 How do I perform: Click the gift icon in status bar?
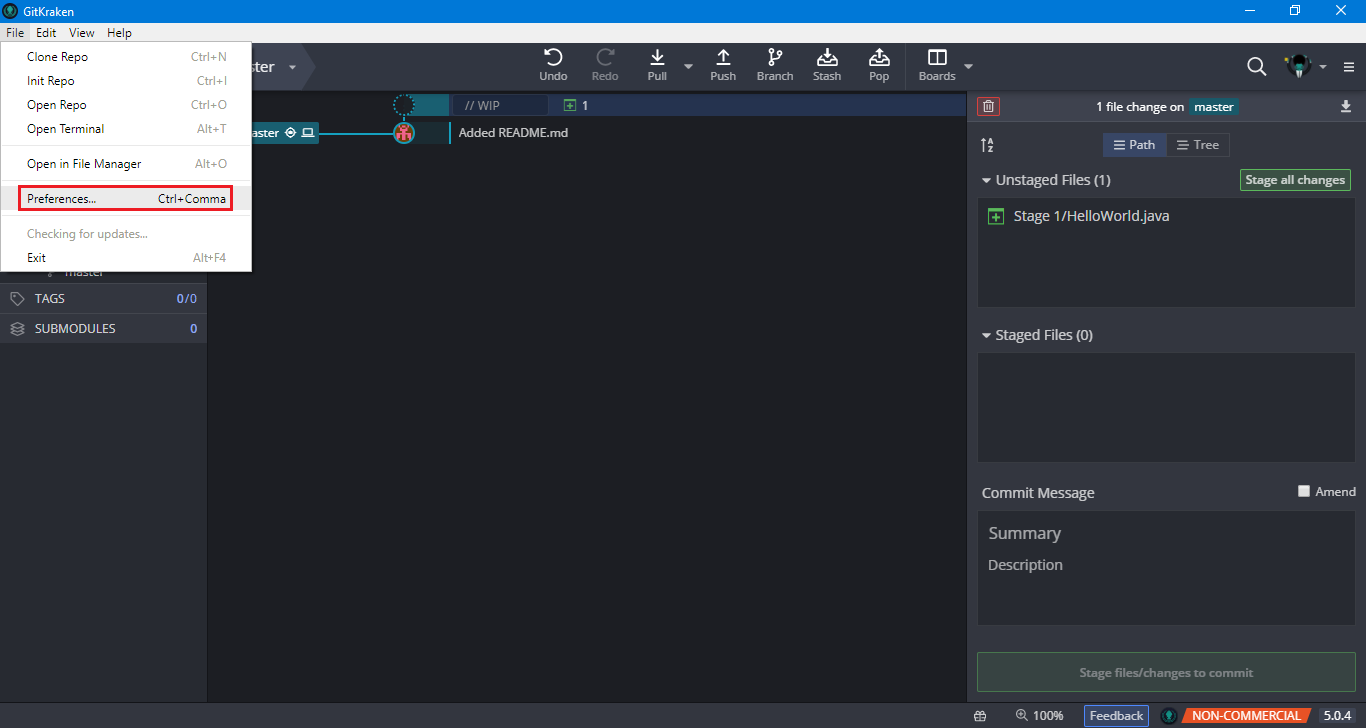980,716
